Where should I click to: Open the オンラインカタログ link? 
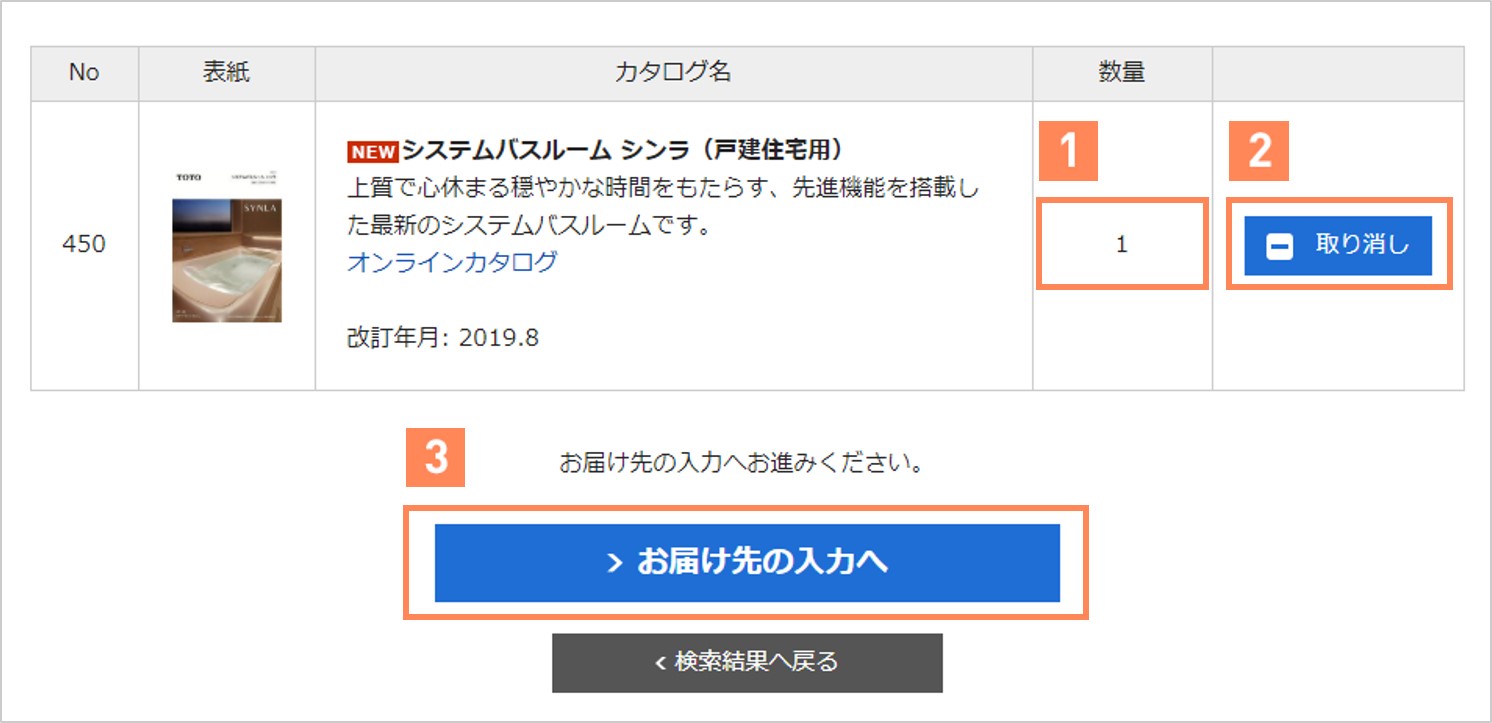click(x=451, y=262)
